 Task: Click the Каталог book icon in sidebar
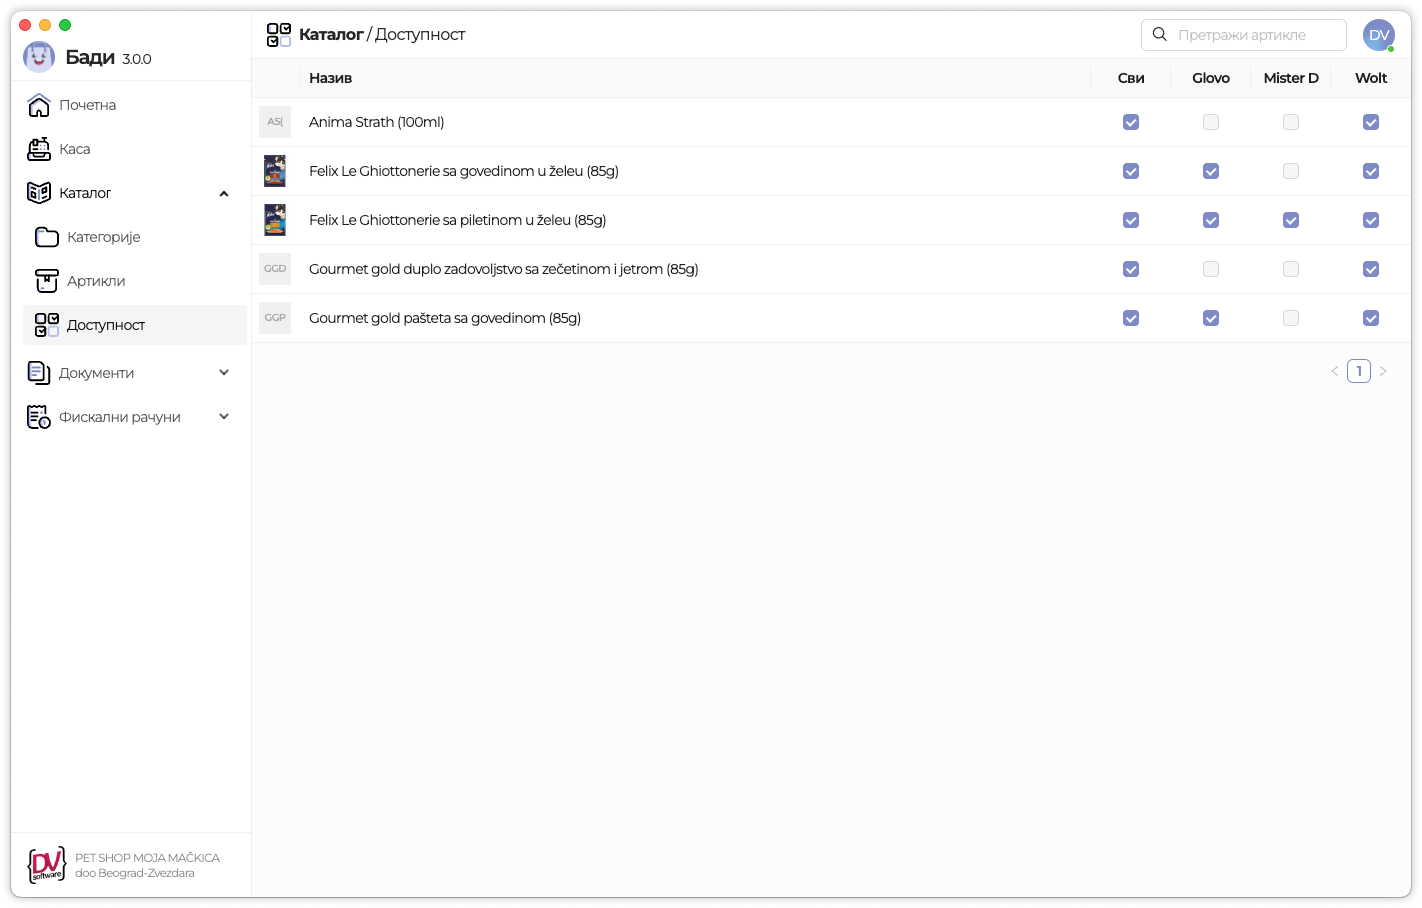point(39,193)
